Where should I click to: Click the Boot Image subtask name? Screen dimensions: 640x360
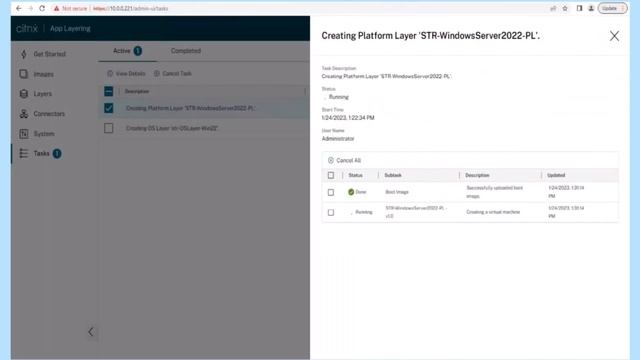click(397, 192)
